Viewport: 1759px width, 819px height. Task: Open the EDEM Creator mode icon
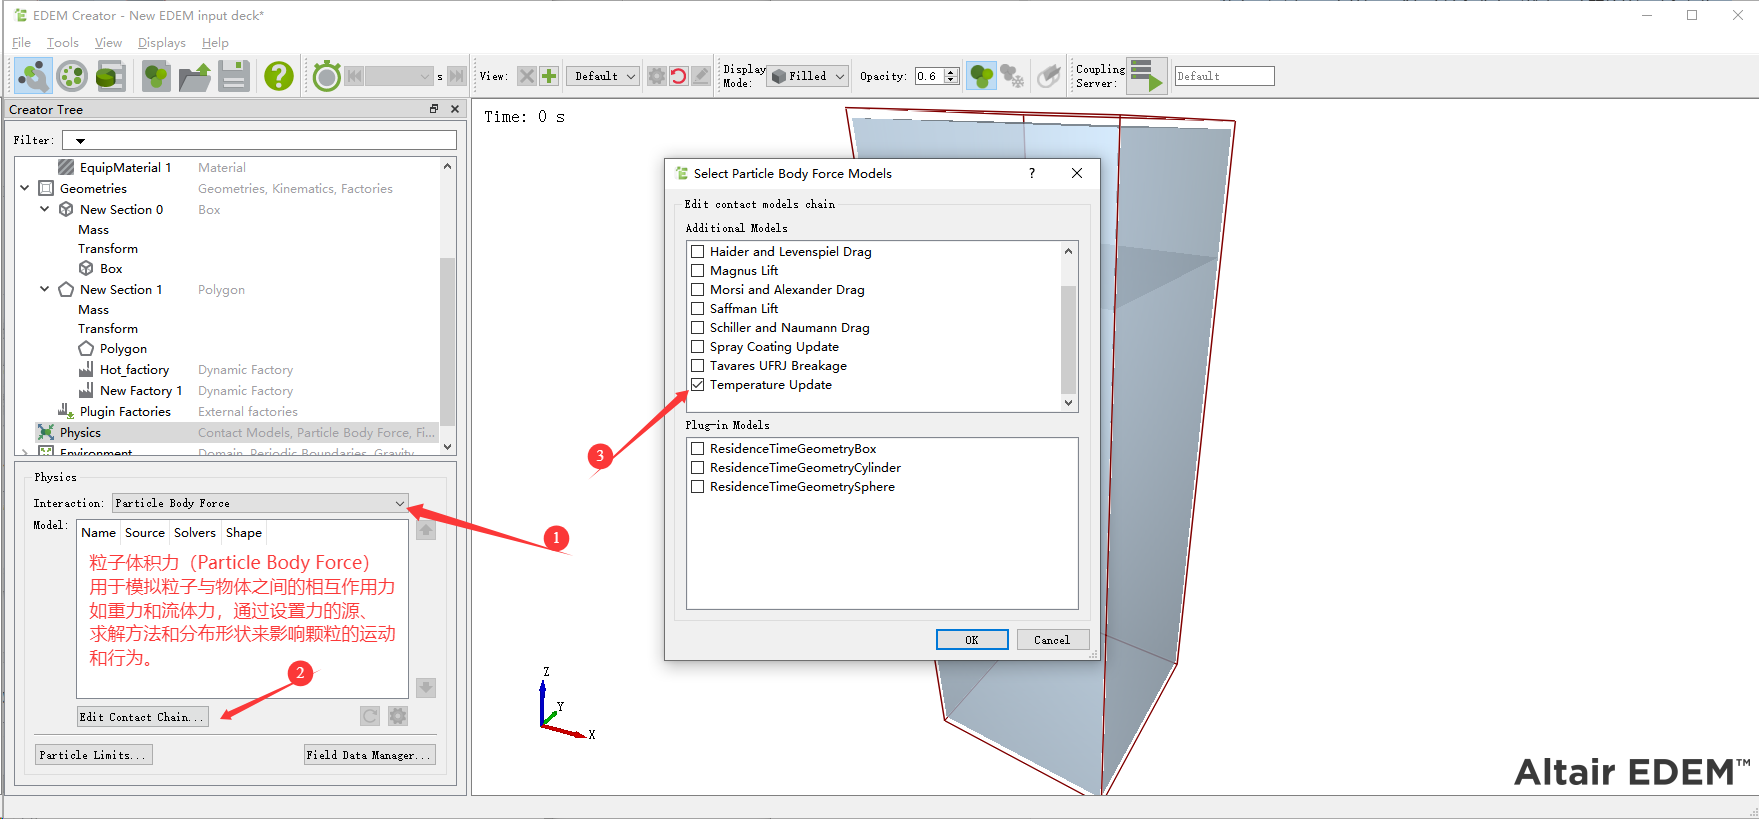[x=33, y=76]
